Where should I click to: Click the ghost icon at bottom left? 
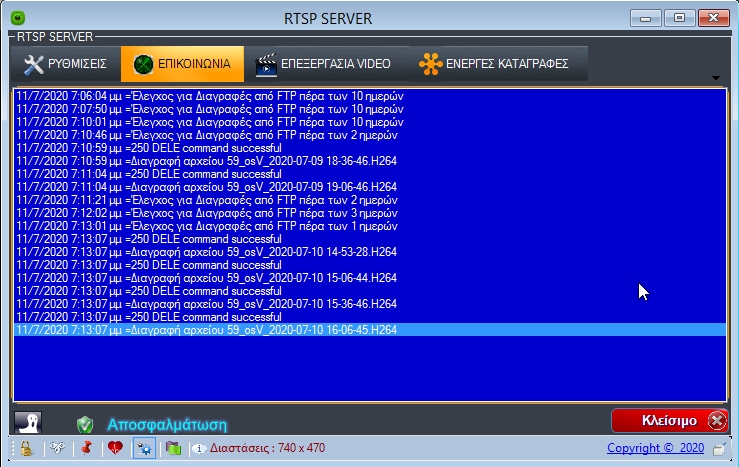point(28,423)
